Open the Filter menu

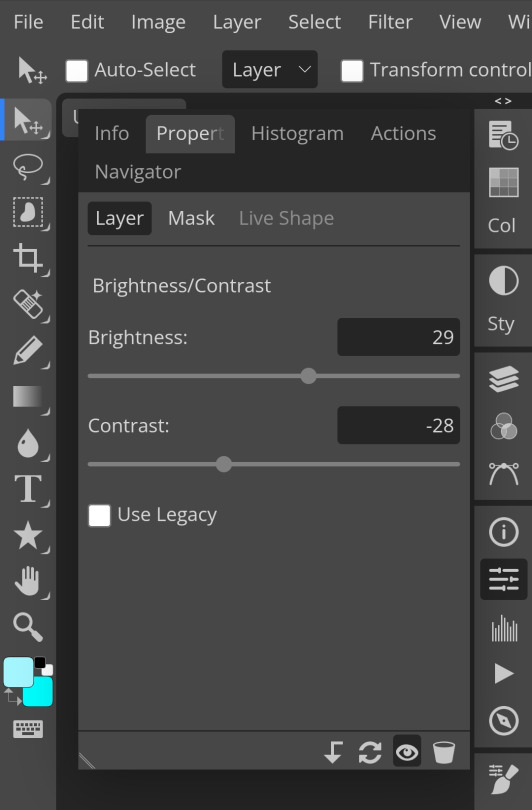390,22
